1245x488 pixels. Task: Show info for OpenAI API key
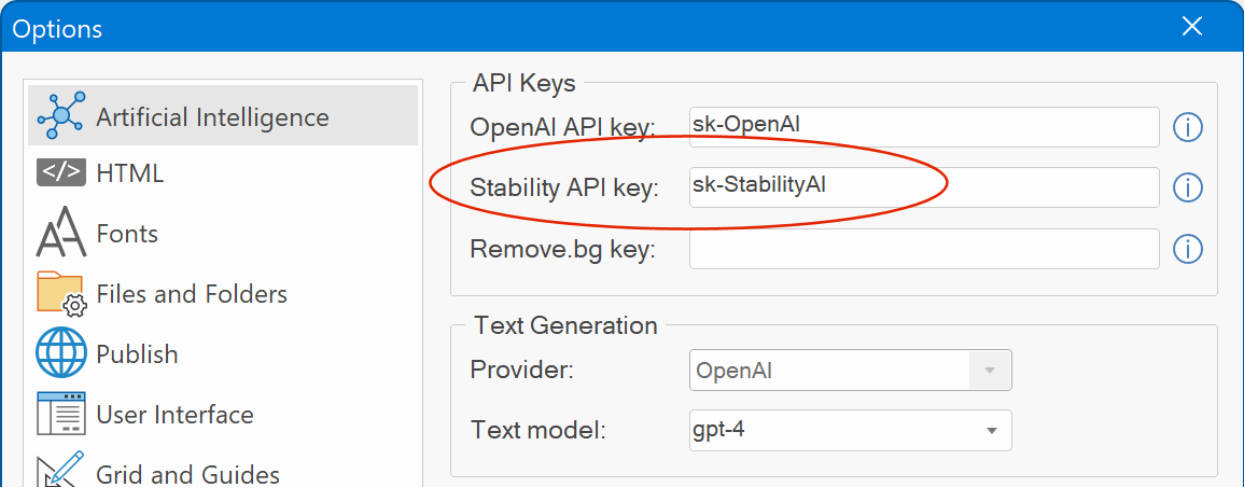1187,127
